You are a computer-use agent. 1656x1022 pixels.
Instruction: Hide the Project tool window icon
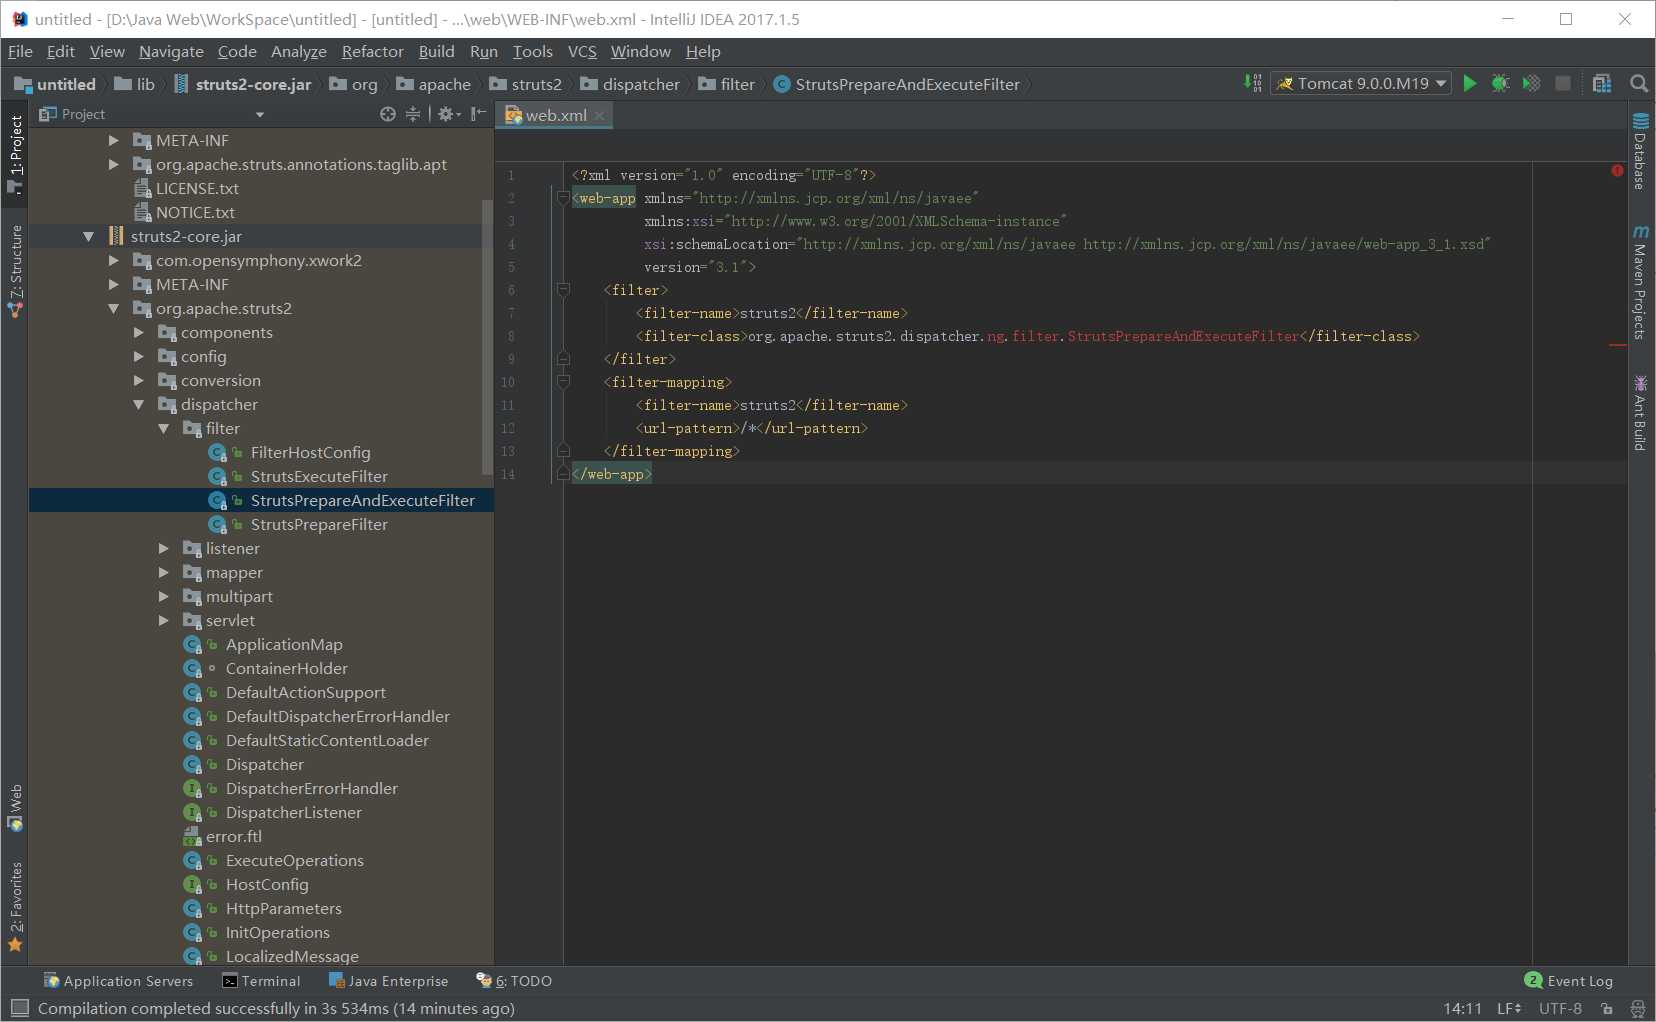tap(479, 114)
